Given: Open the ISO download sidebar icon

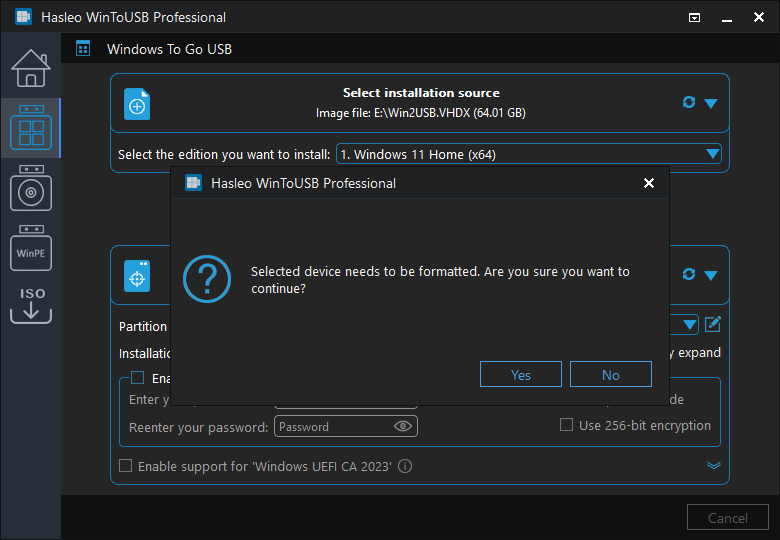Looking at the screenshot, I should pos(30,305).
